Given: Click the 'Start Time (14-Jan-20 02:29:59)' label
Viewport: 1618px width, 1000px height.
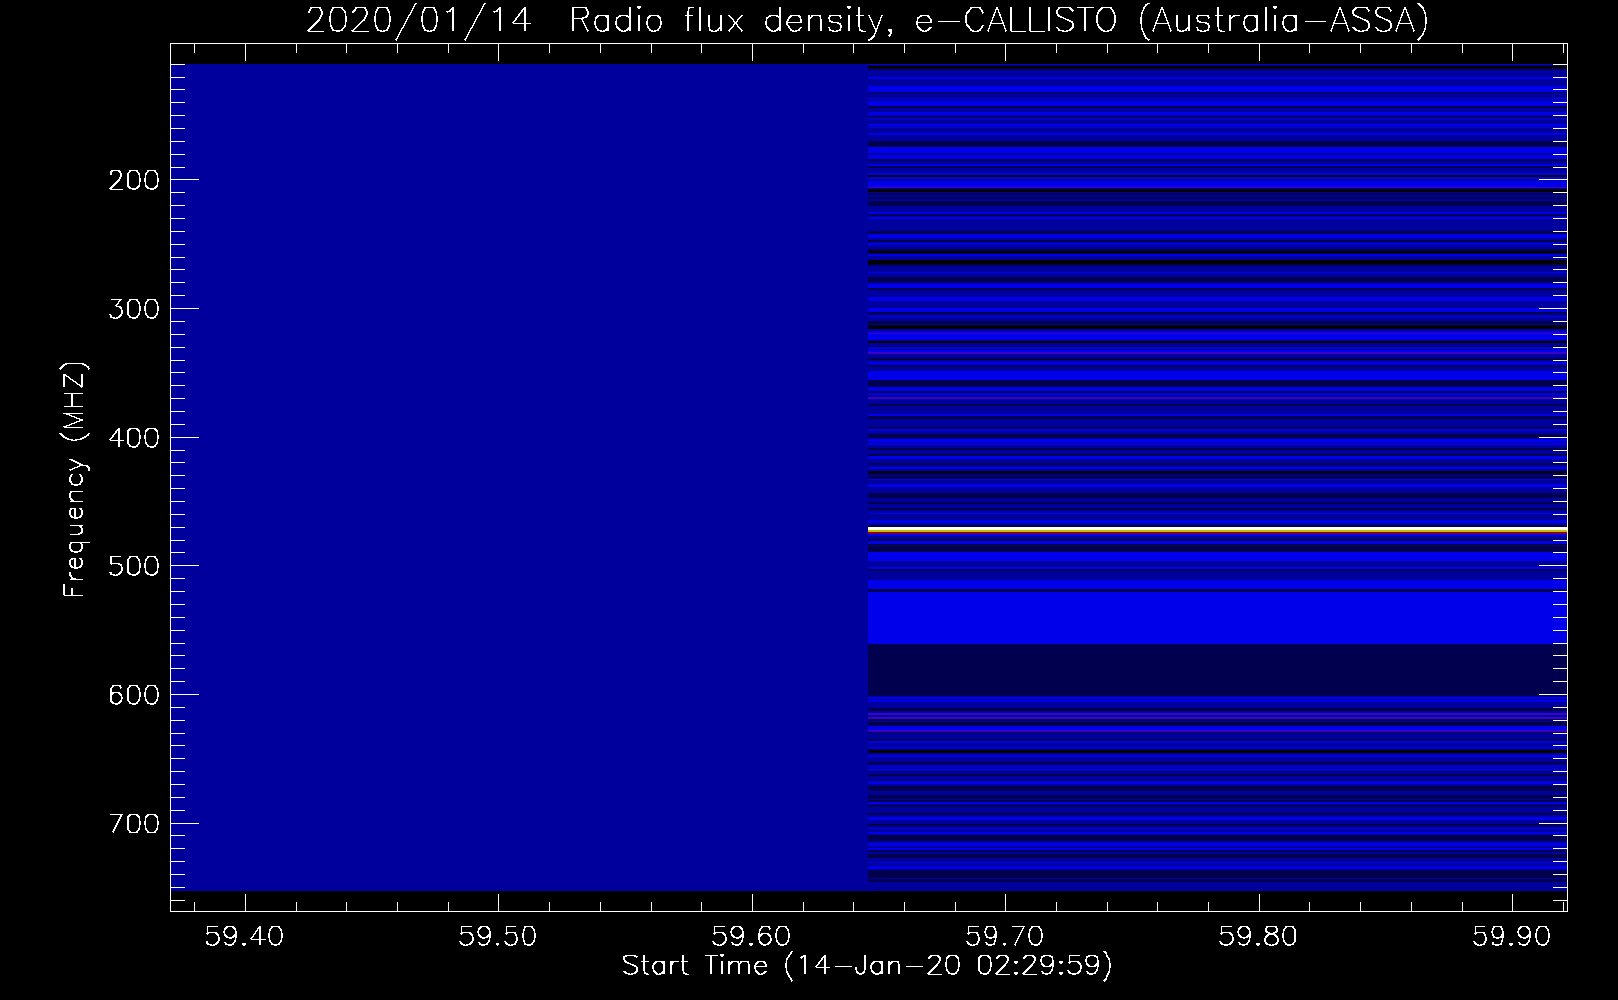Looking at the screenshot, I should click(x=867, y=966).
